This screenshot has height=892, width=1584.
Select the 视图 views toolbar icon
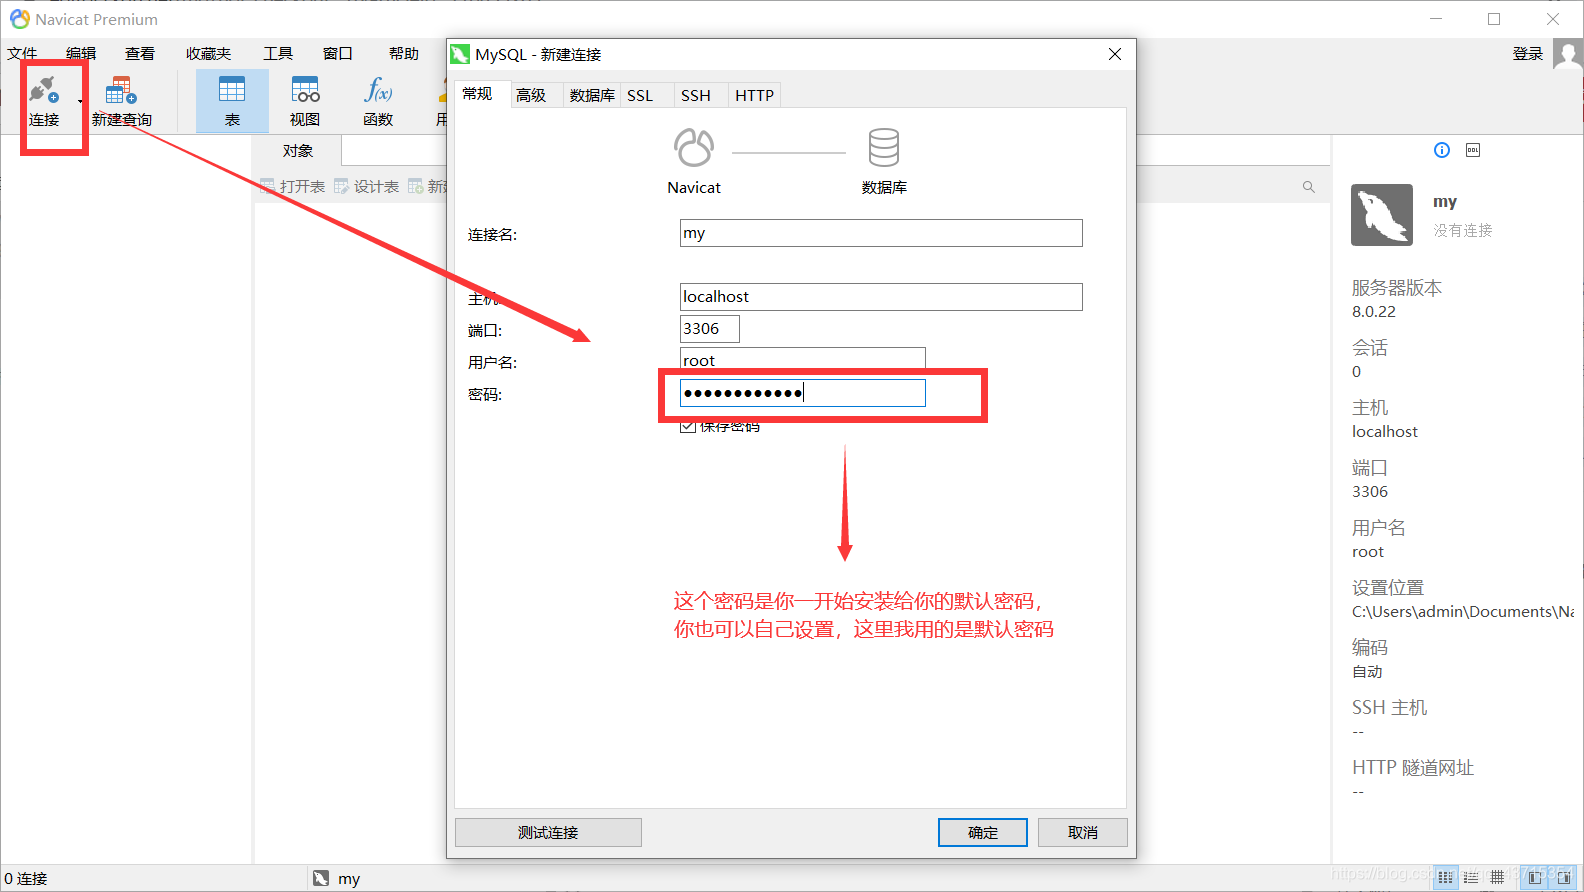(305, 101)
